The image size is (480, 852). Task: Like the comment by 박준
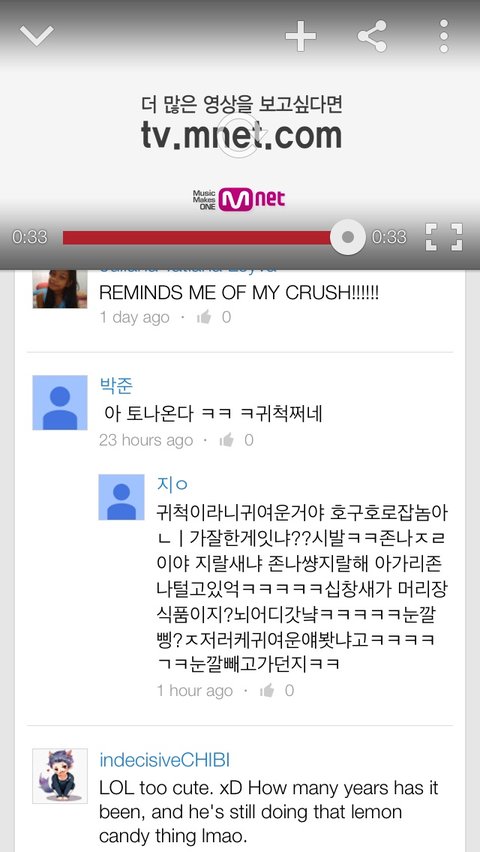(227, 440)
